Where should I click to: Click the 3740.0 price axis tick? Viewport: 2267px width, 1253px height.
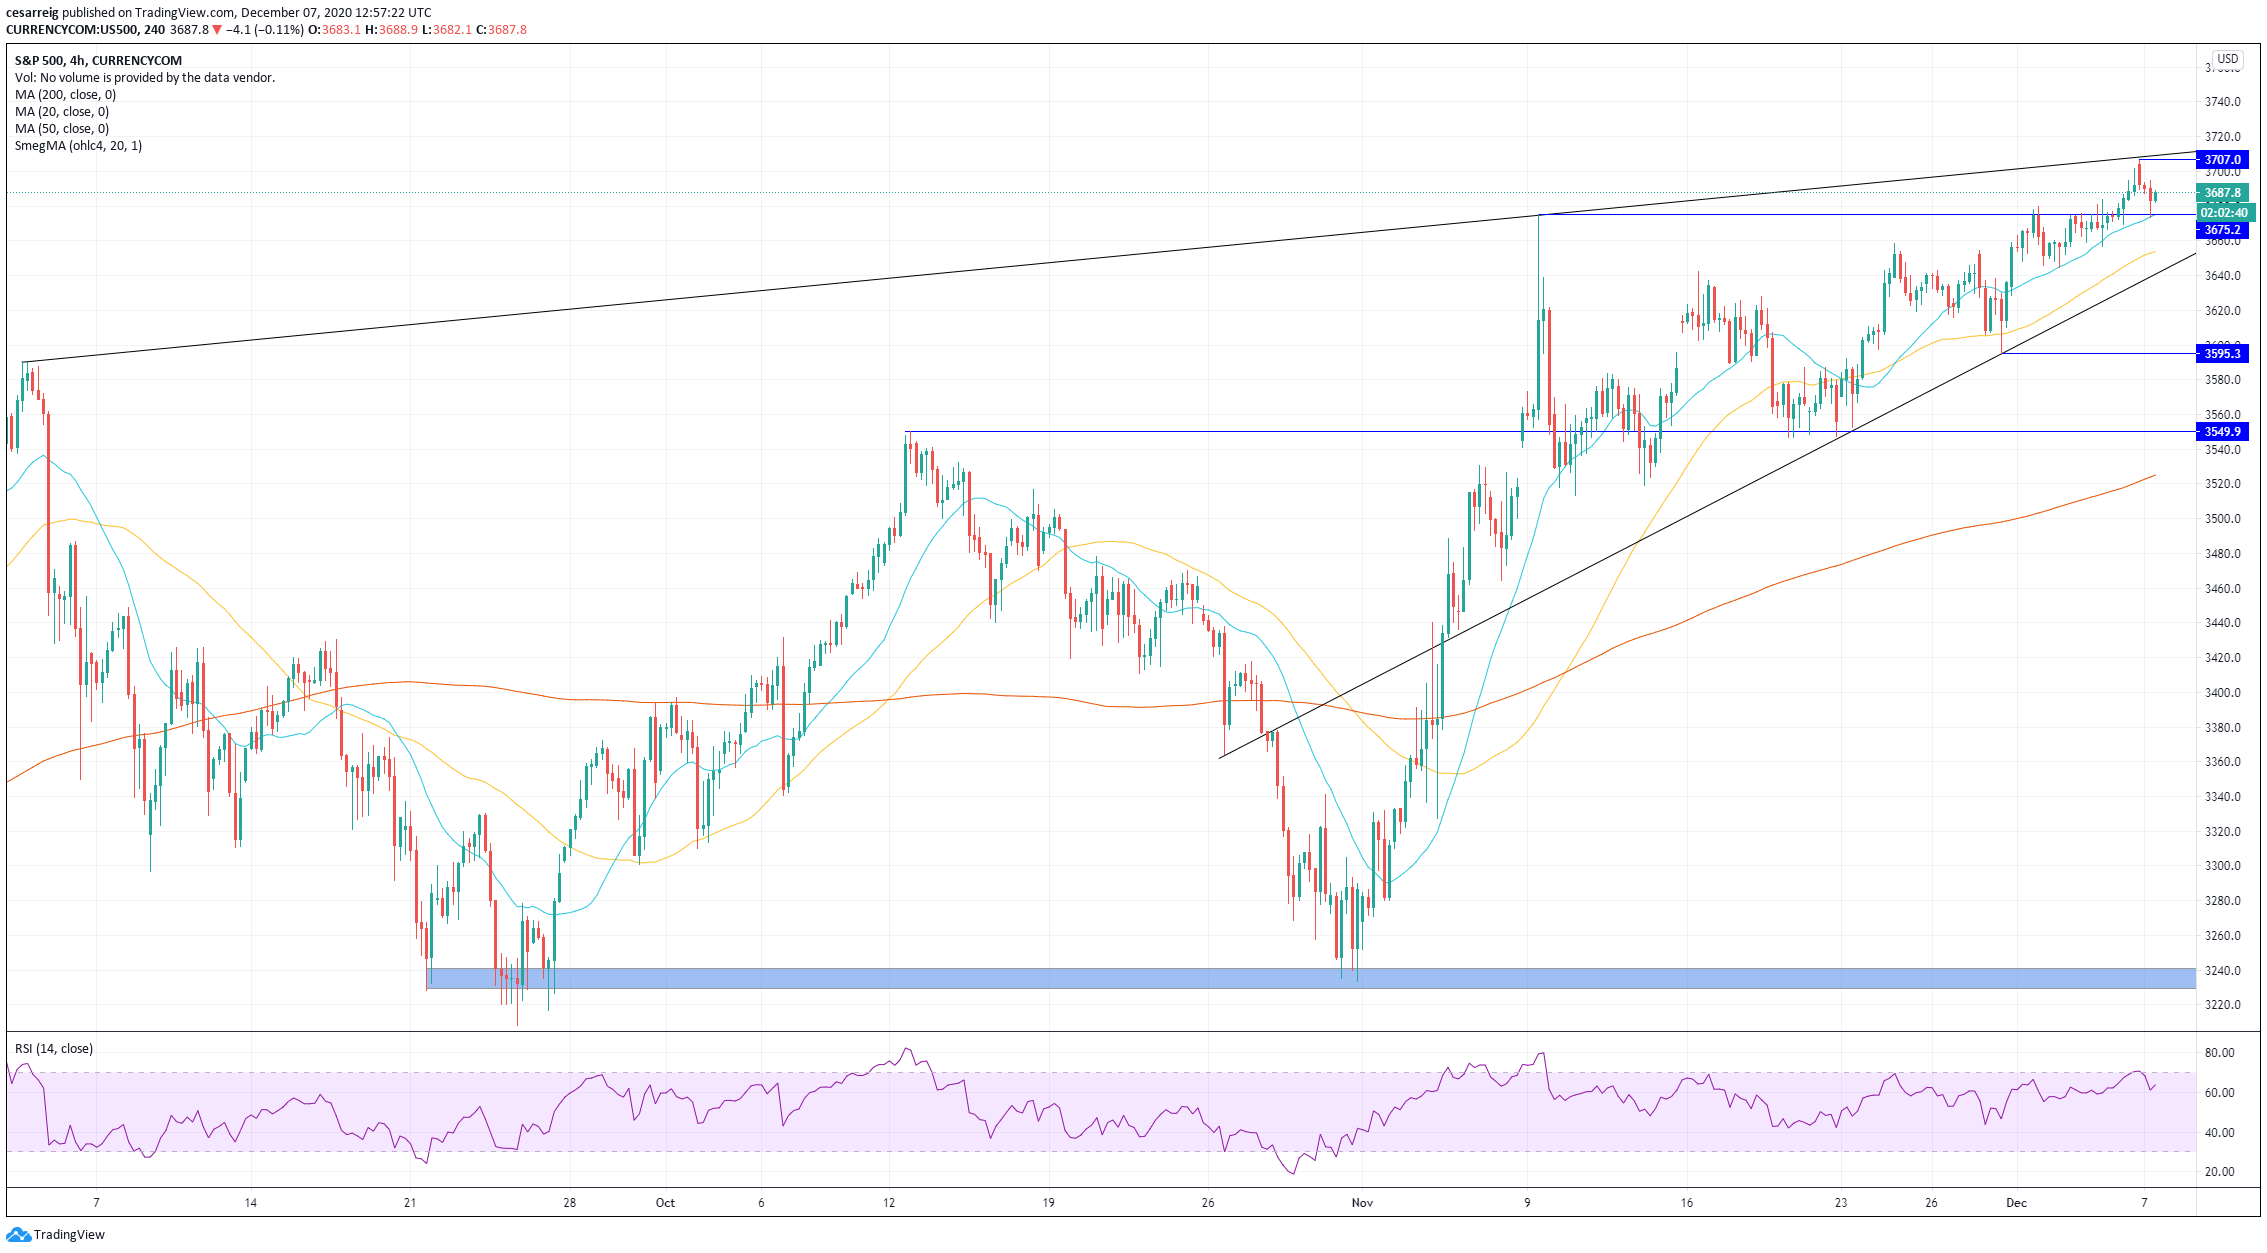click(2222, 102)
